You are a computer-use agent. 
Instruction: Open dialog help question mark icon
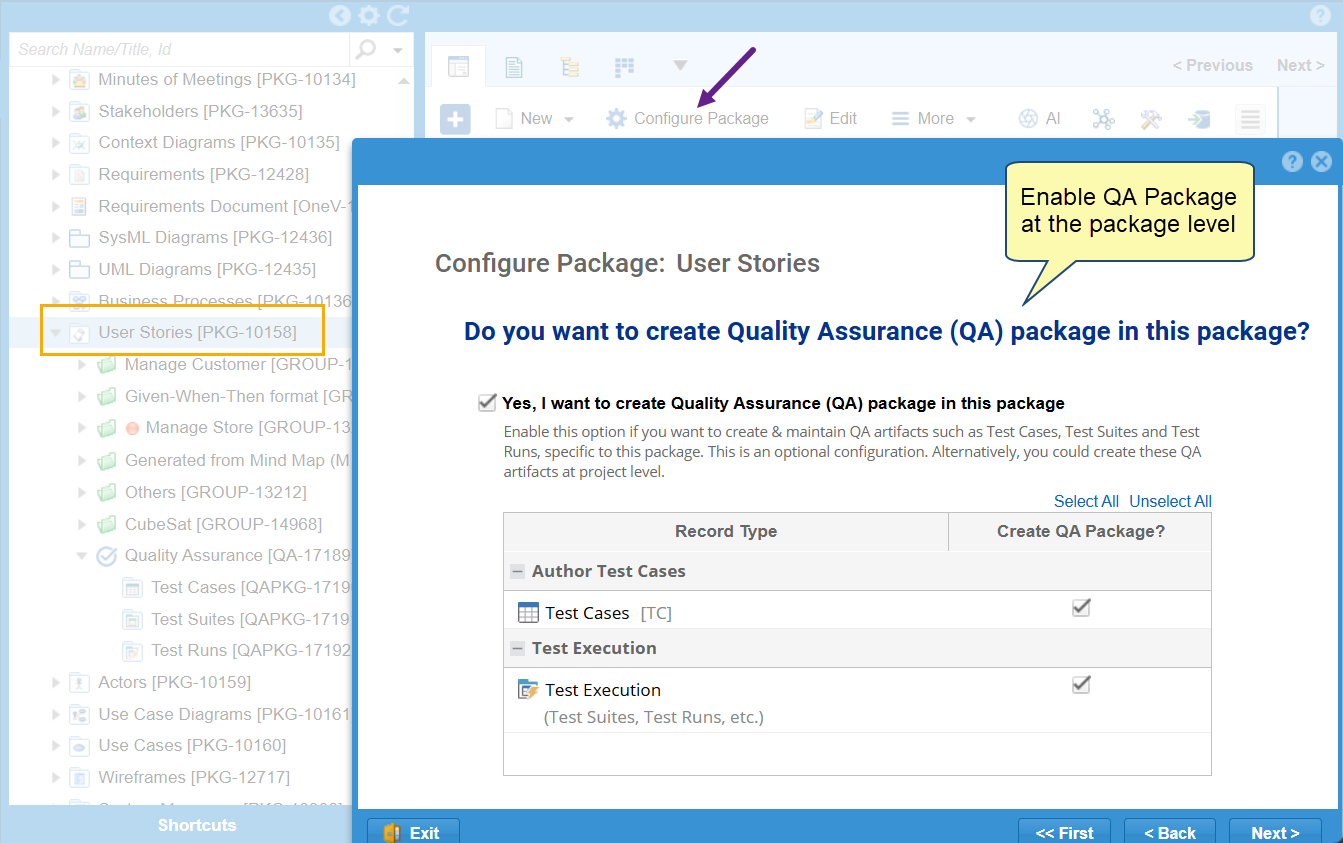click(x=1292, y=161)
